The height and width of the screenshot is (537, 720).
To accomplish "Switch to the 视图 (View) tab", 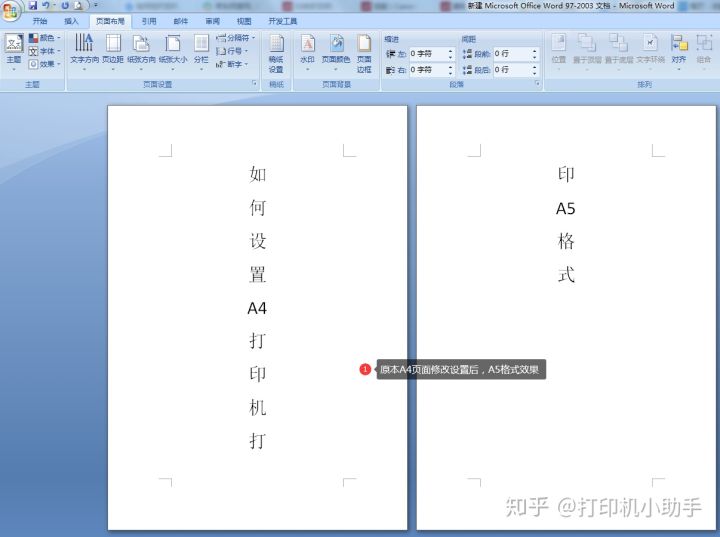I will tap(244, 21).
